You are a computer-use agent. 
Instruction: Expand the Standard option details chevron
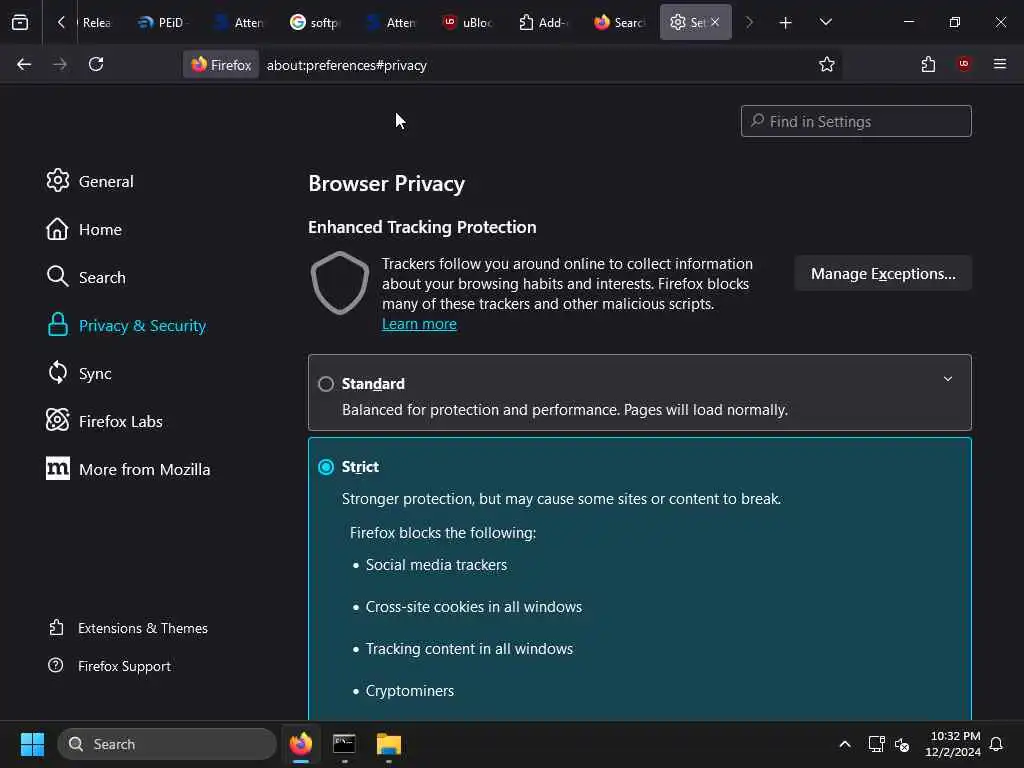pos(948,379)
